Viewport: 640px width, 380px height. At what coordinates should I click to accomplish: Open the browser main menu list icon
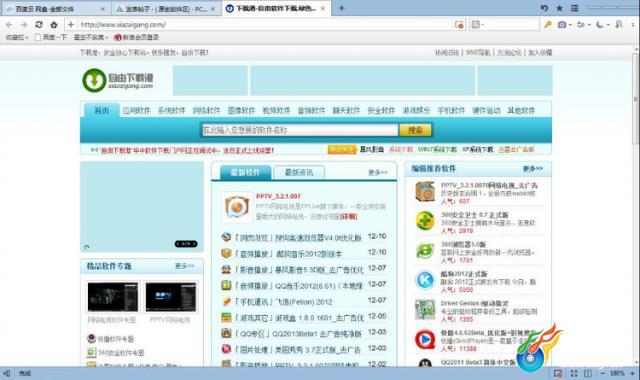pos(575,8)
